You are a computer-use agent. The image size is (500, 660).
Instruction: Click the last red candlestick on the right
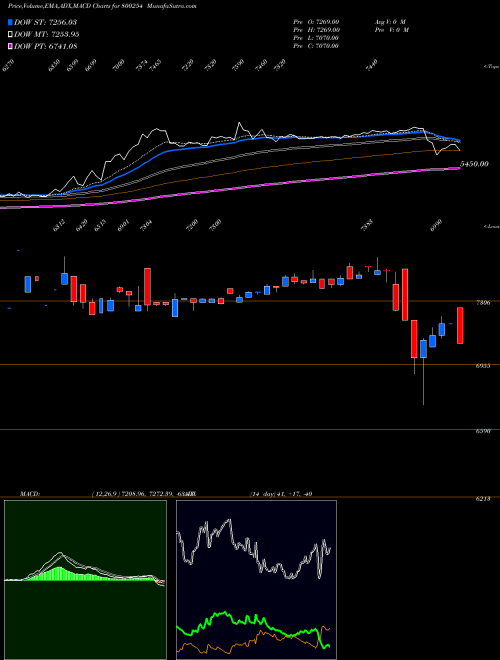click(460, 325)
